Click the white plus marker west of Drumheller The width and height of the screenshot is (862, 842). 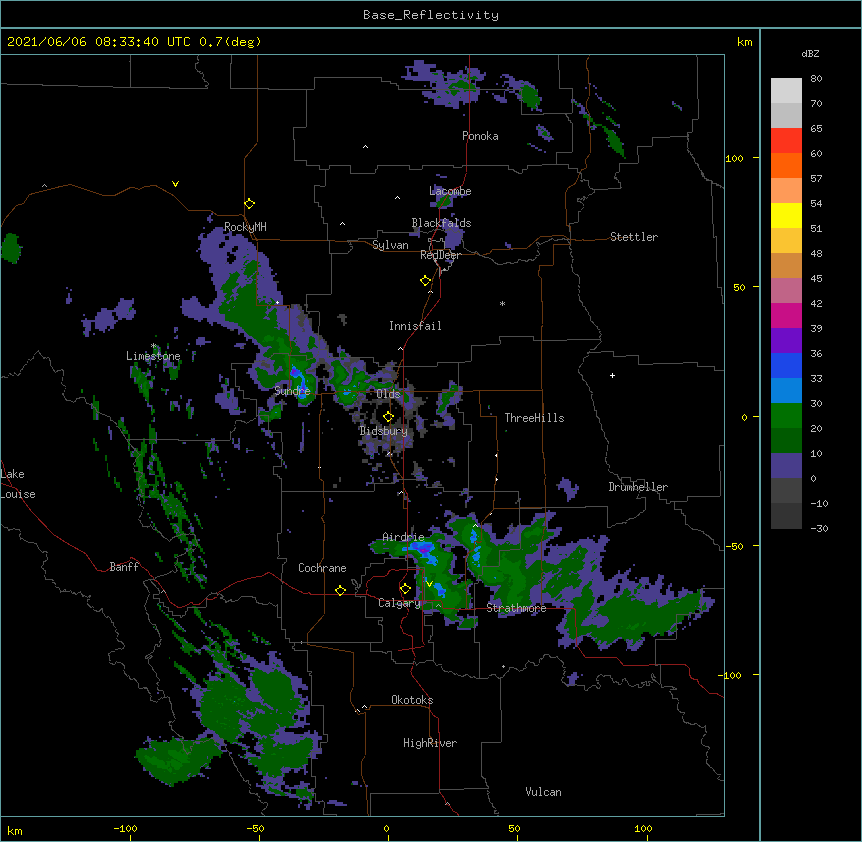click(x=612, y=375)
